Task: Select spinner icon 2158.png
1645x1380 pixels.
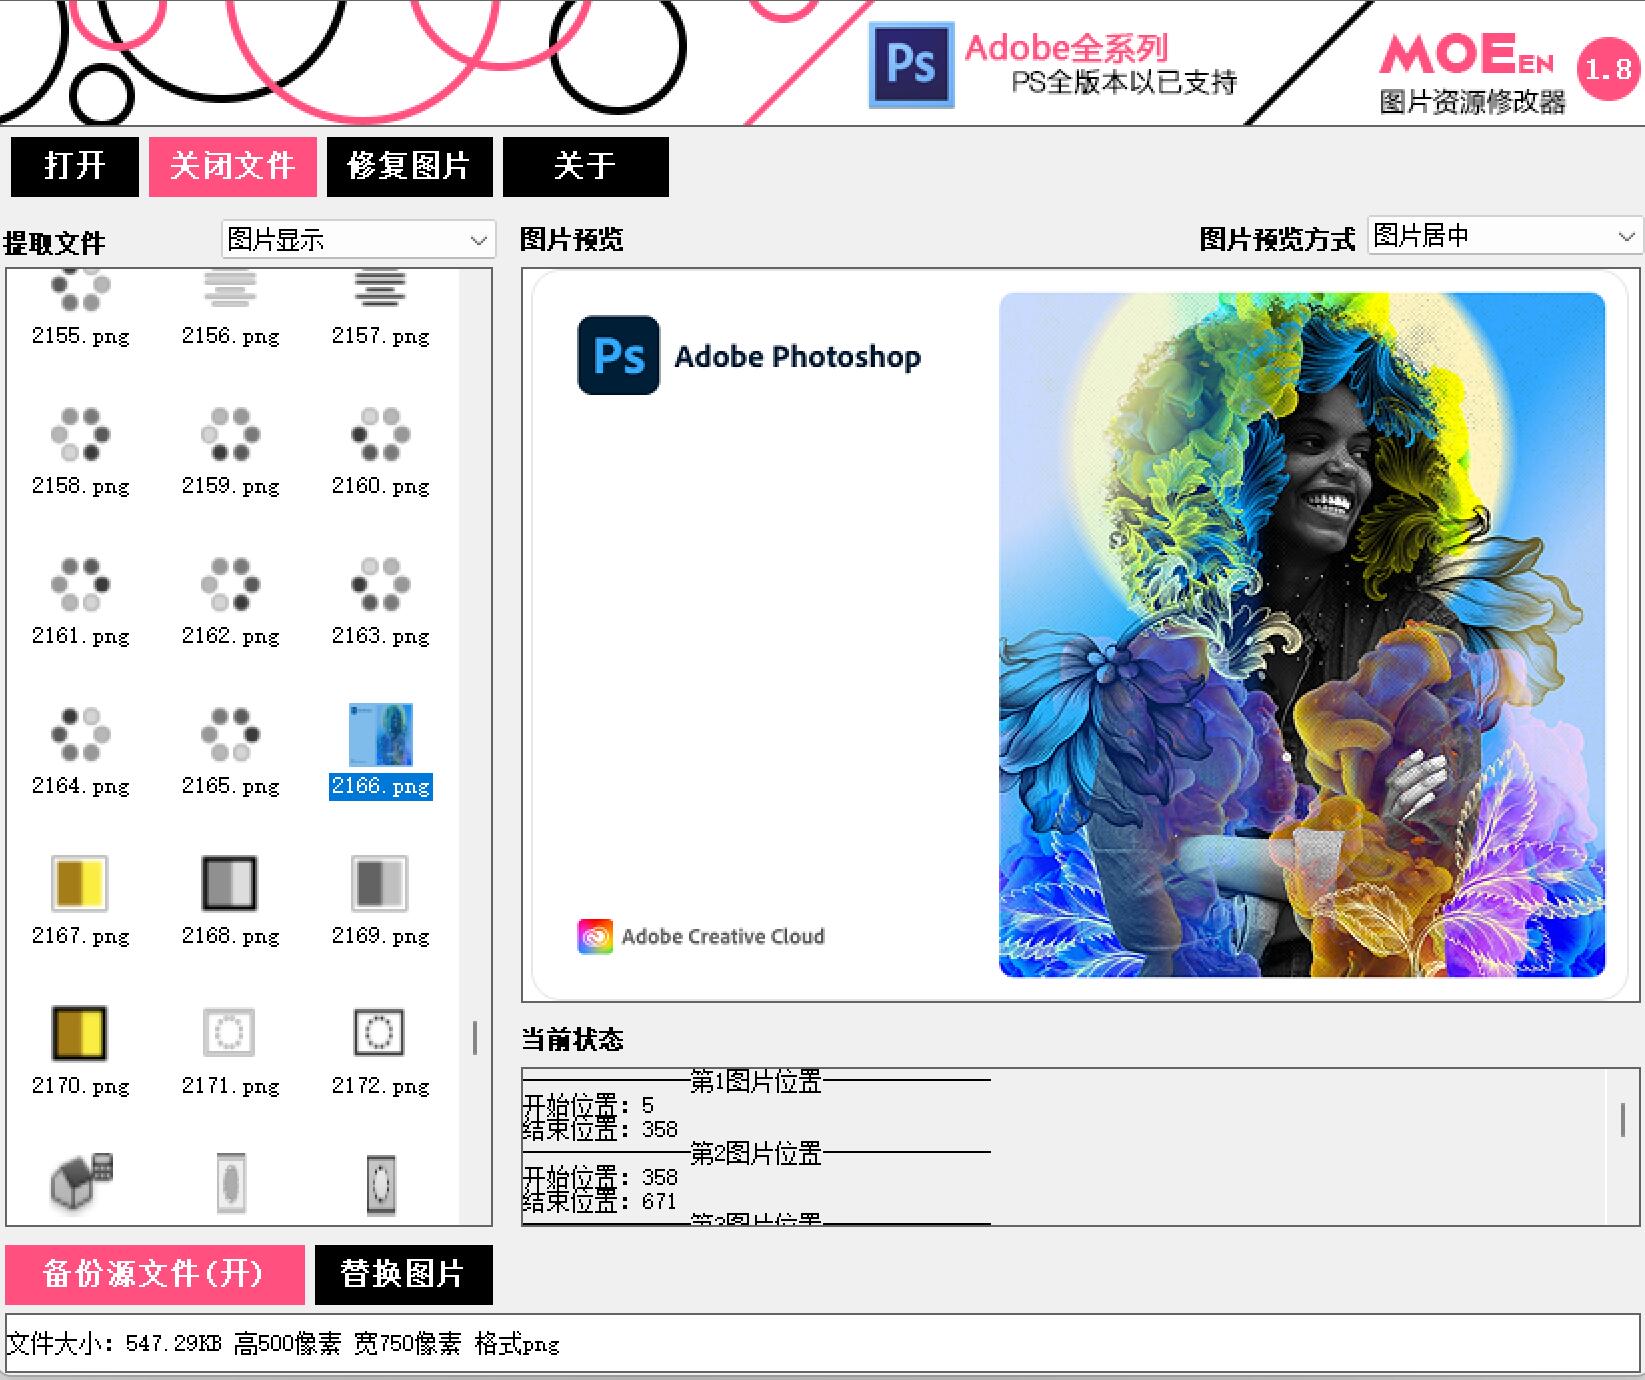Action: pos(81,452)
